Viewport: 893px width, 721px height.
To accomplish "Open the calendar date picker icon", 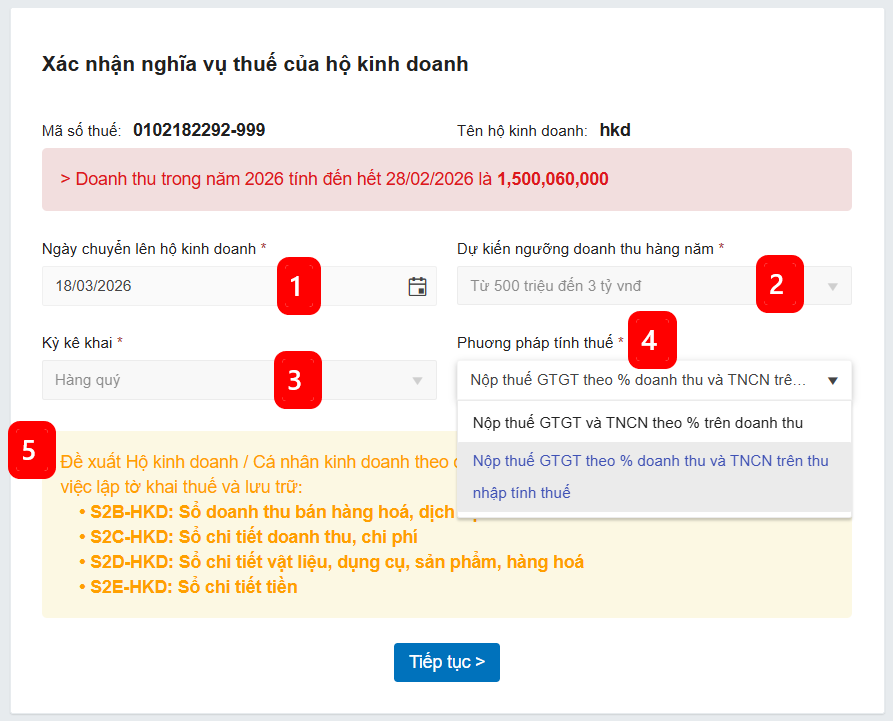I will (x=417, y=286).
